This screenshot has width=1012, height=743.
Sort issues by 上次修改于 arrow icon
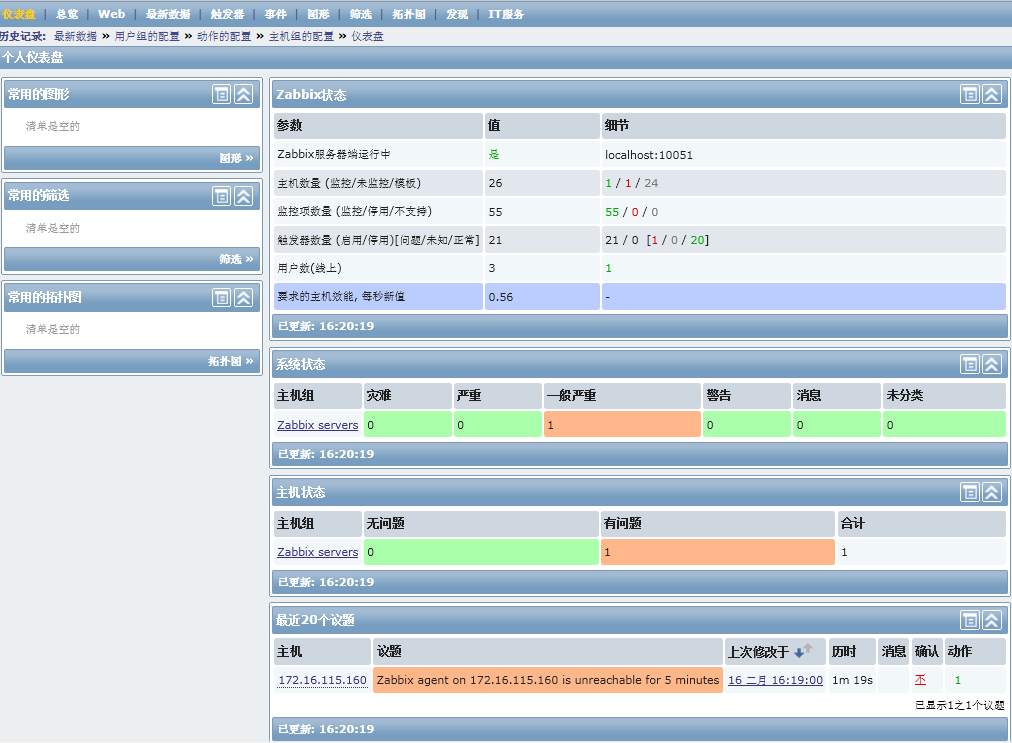coord(803,651)
